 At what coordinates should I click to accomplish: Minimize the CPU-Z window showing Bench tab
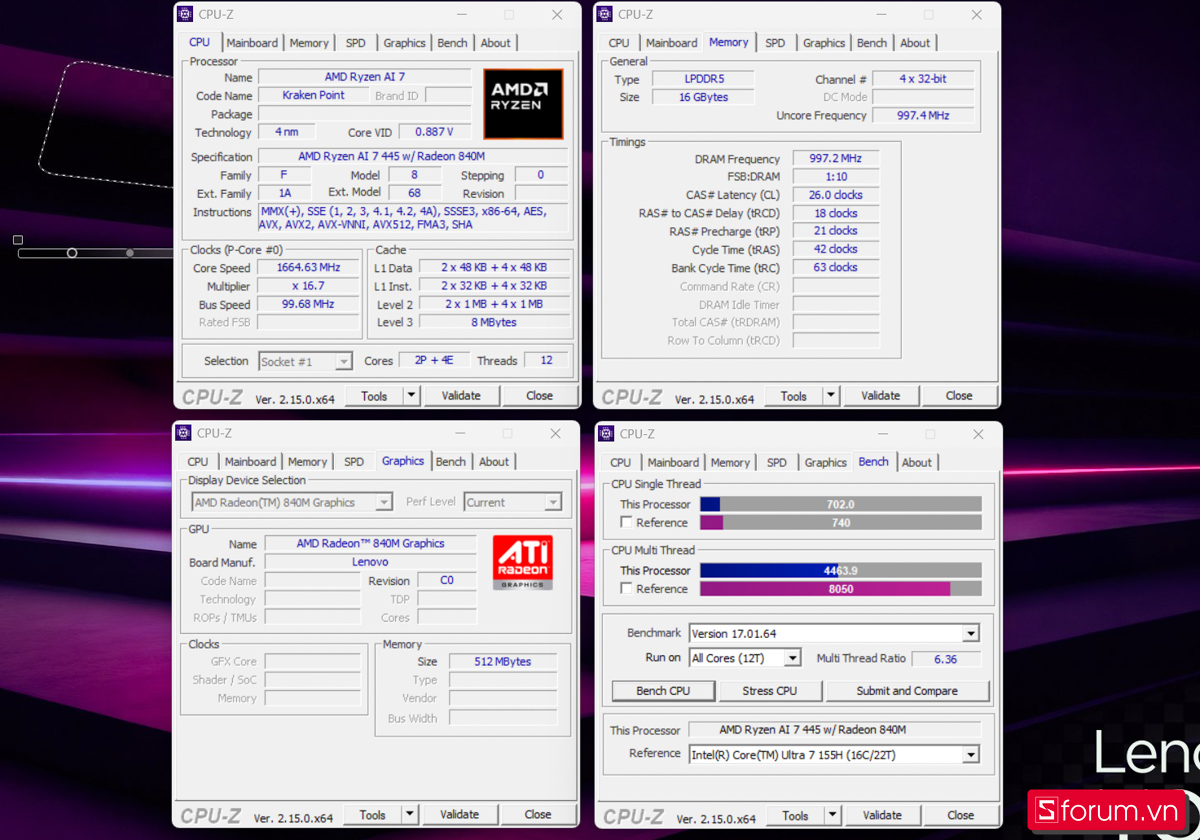click(x=882, y=434)
